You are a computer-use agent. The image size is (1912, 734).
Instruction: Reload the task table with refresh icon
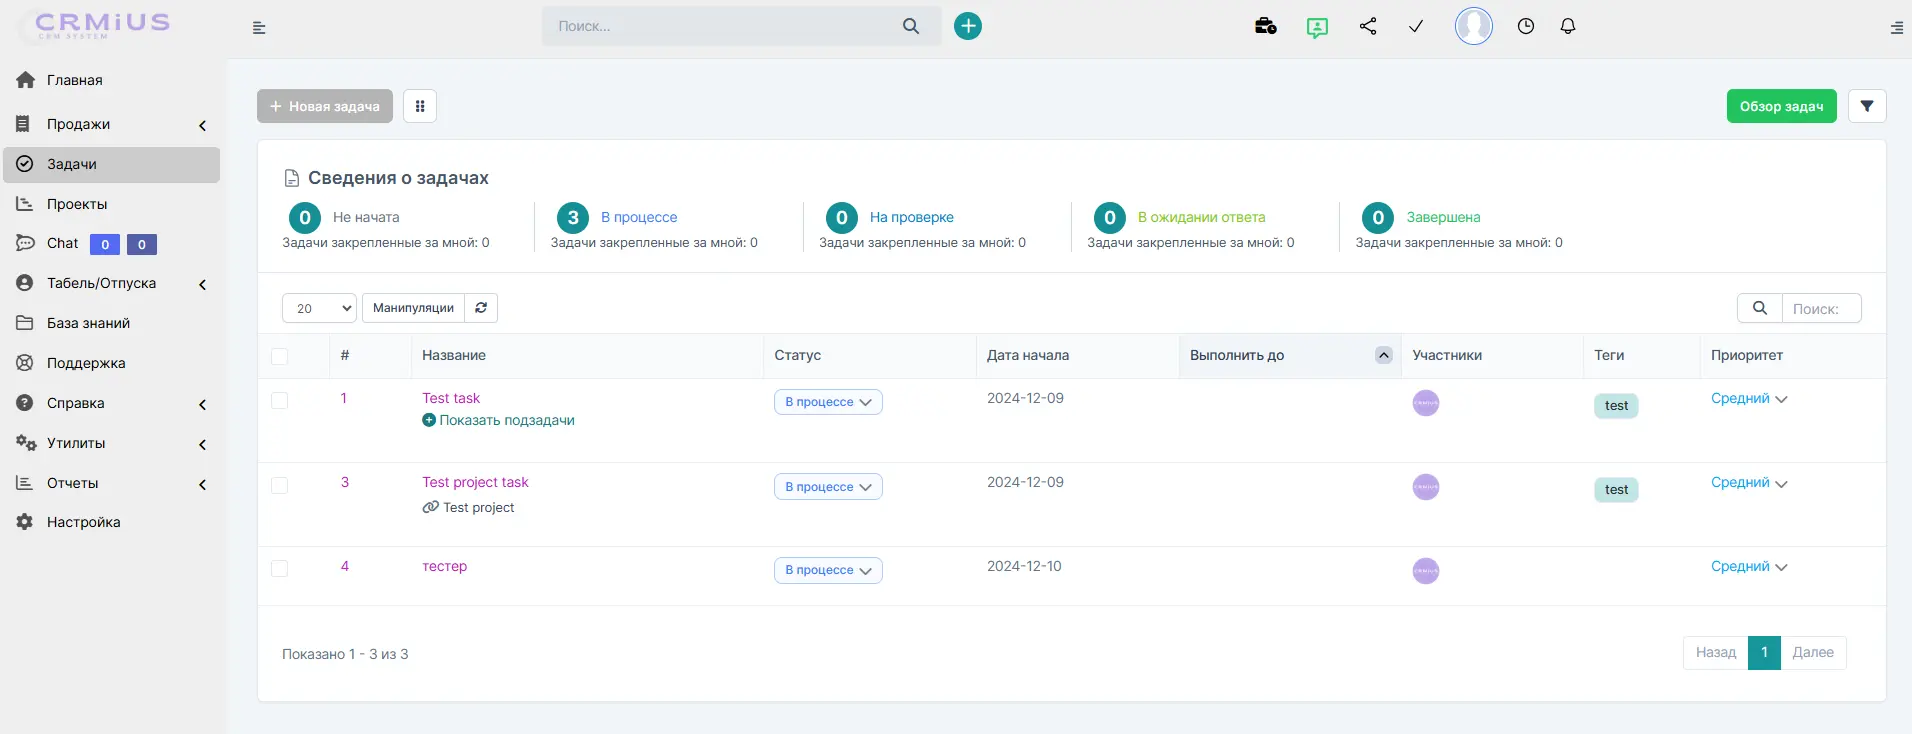(x=481, y=308)
